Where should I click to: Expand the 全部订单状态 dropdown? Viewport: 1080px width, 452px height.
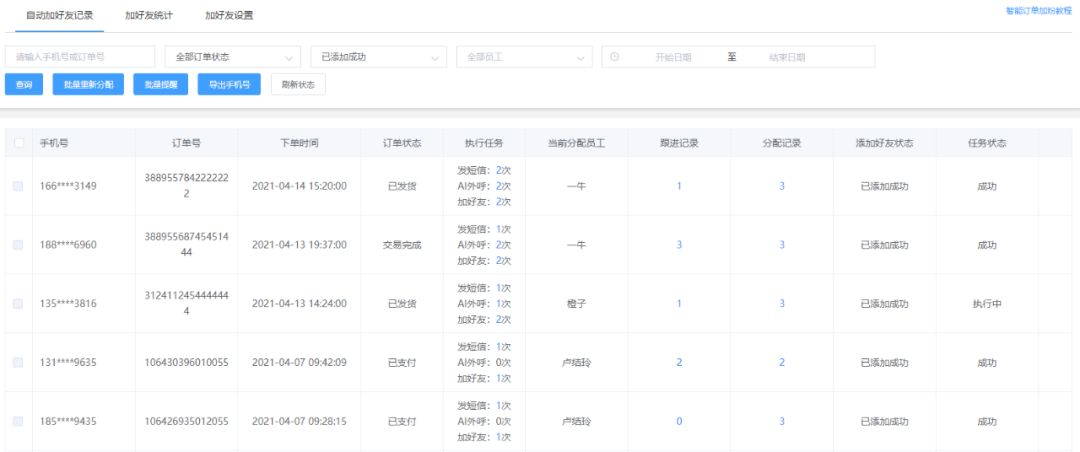coord(232,57)
